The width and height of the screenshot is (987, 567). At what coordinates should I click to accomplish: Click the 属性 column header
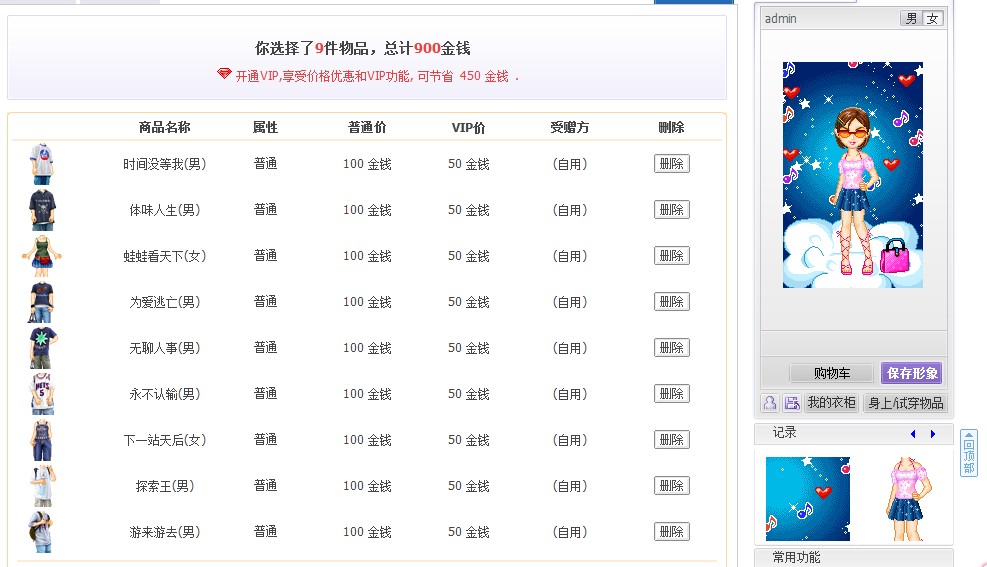pos(265,127)
